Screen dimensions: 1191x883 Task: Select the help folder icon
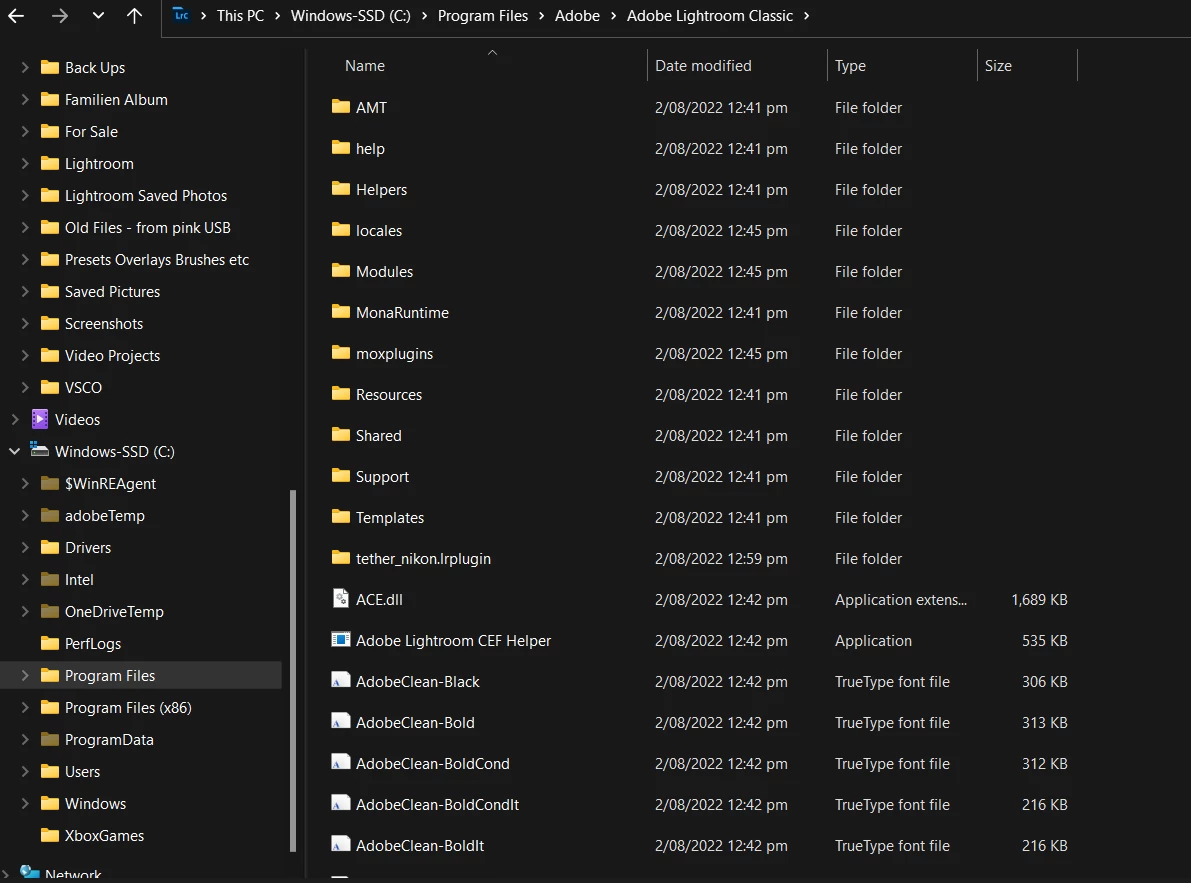point(341,147)
